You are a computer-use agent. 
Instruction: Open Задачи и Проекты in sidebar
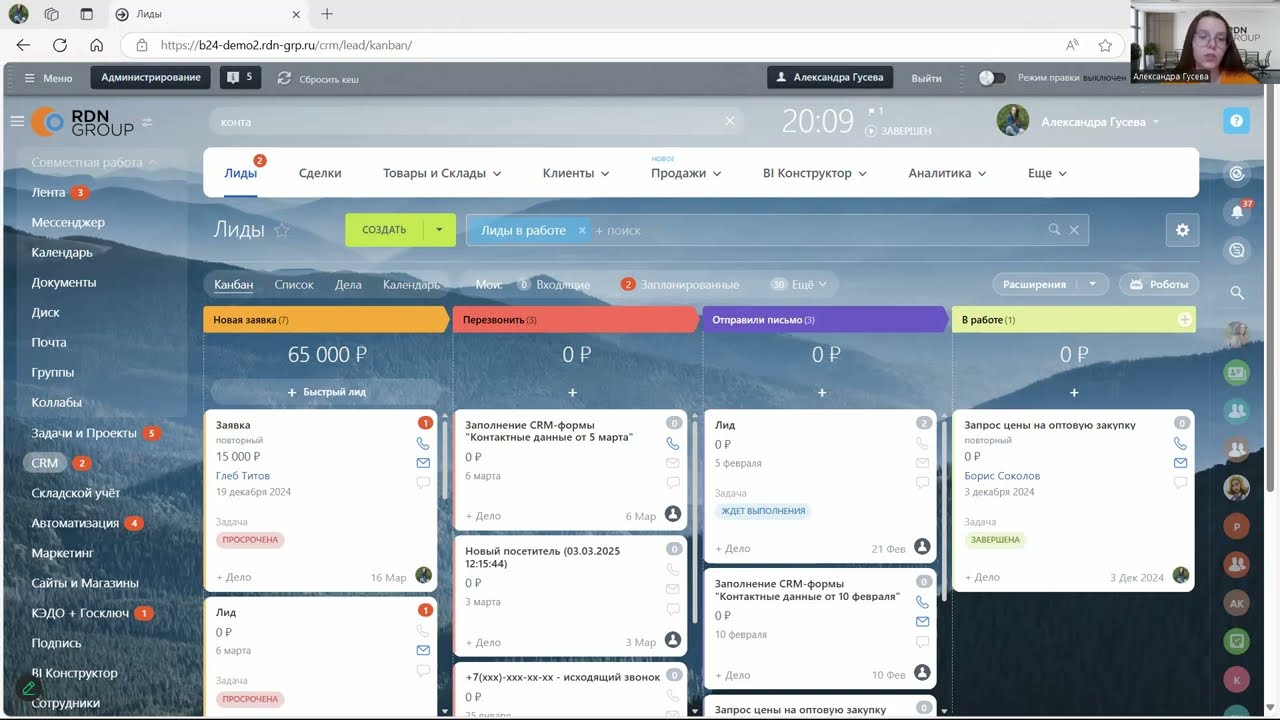pyautogui.click(x=84, y=433)
